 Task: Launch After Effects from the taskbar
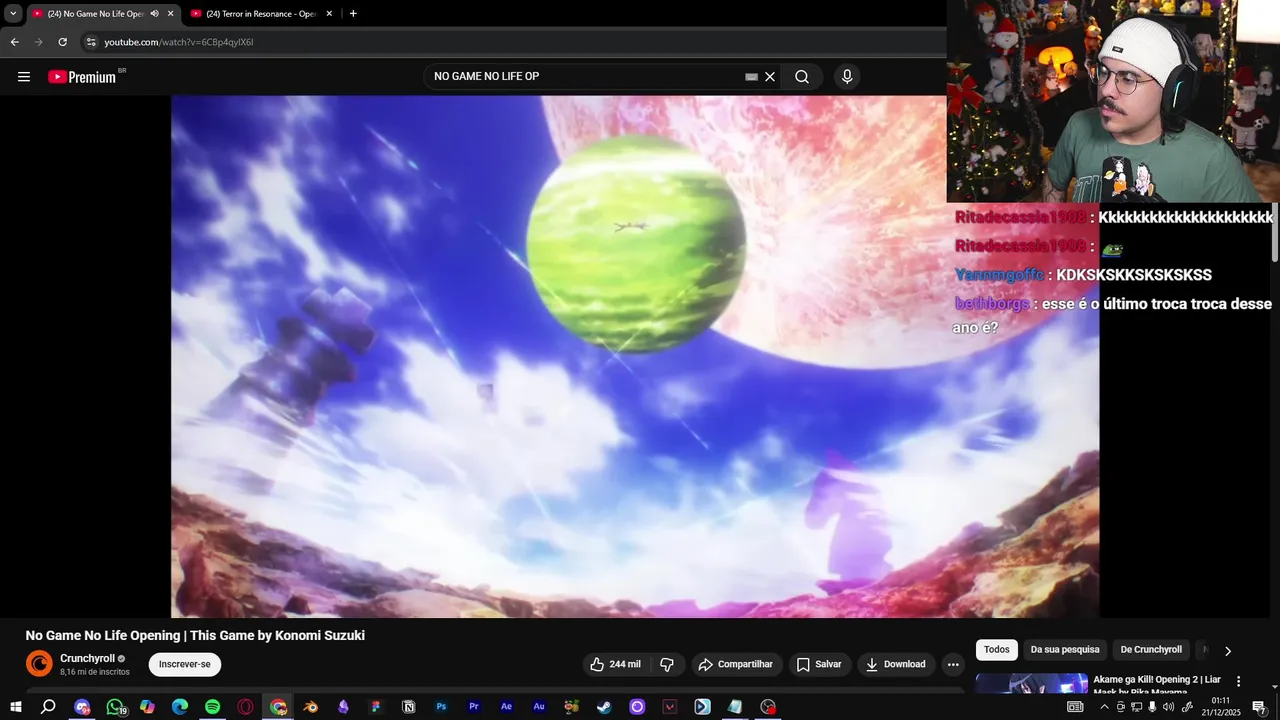click(x=506, y=707)
